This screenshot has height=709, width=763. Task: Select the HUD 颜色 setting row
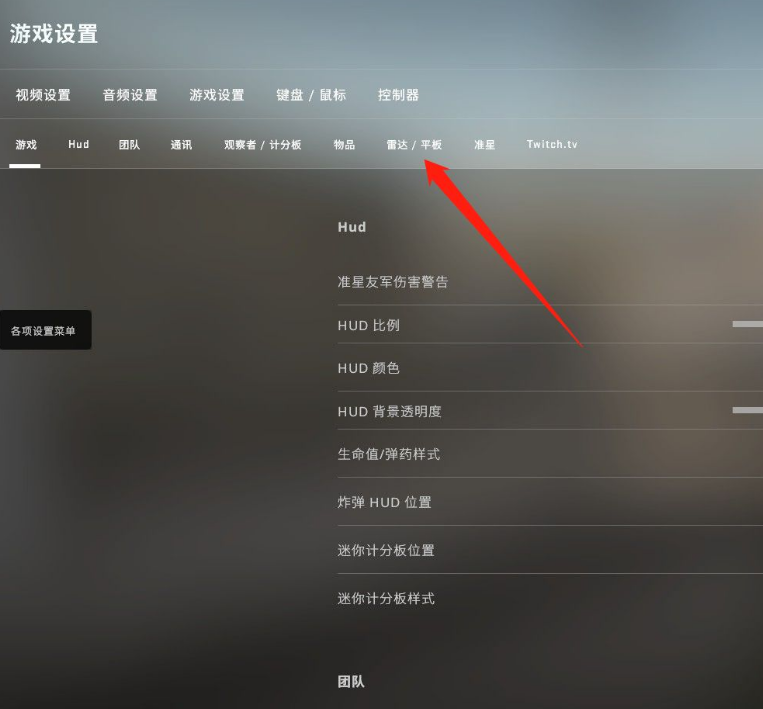pyautogui.click(x=550, y=368)
